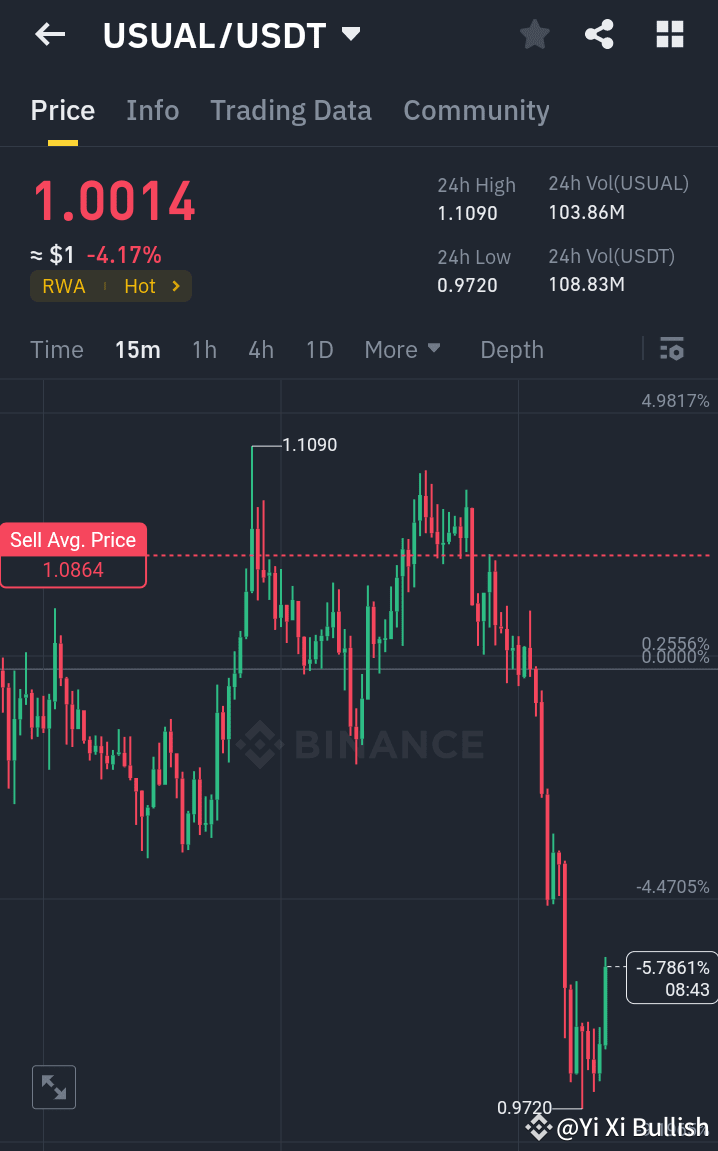Add USUAL/USDT to favorites via star icon
This screenshot has height=1151, width=718.
534,34
